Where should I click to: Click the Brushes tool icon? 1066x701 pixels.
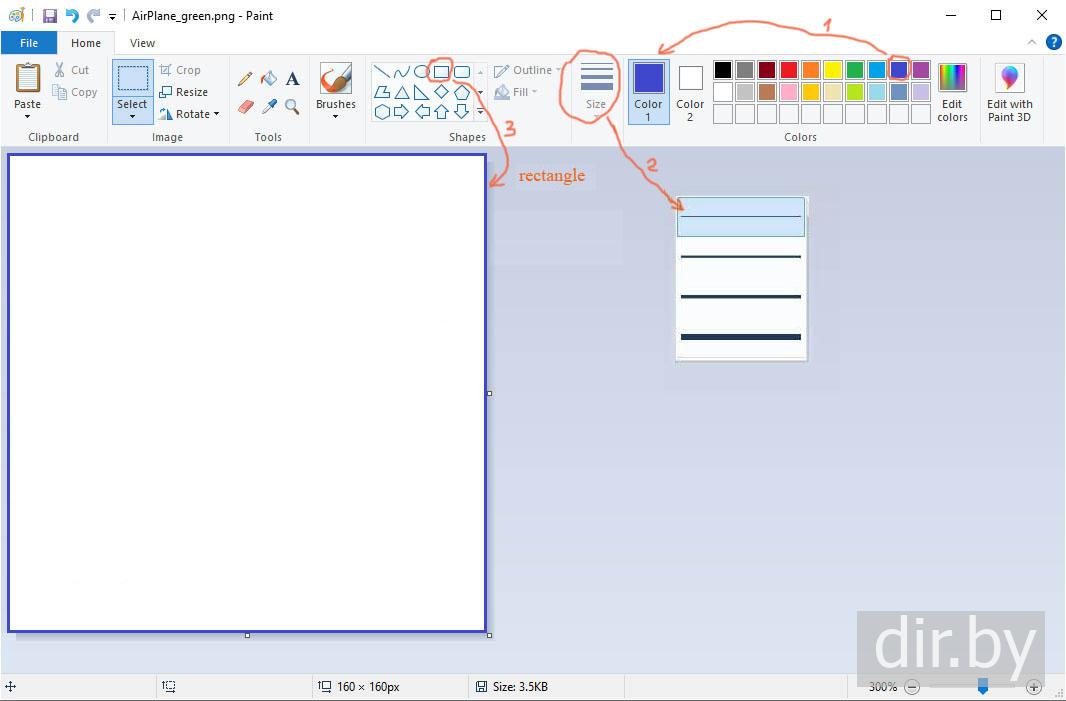[336, 79]
